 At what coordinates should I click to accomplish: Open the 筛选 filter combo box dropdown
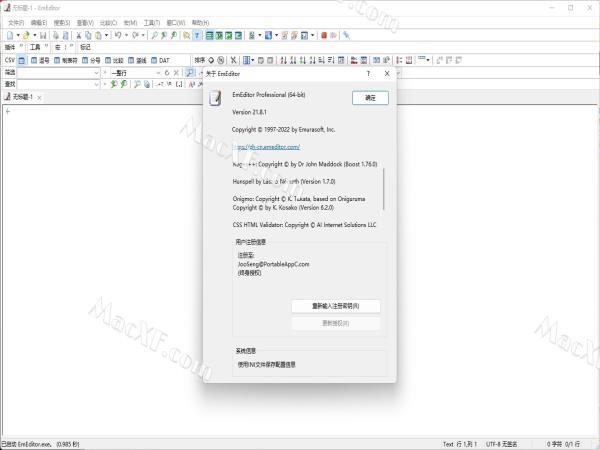point(96,73)
